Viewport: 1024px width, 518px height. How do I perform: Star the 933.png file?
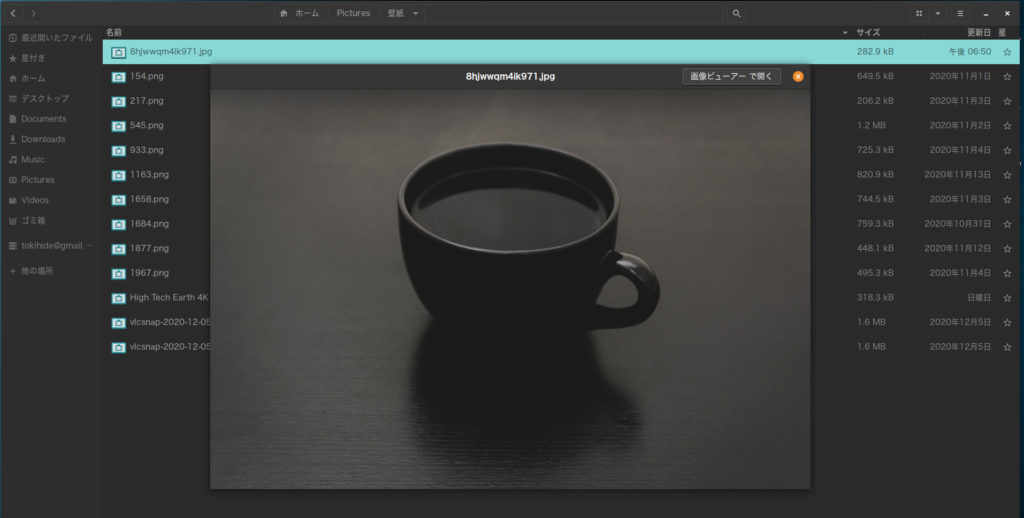1007,150
